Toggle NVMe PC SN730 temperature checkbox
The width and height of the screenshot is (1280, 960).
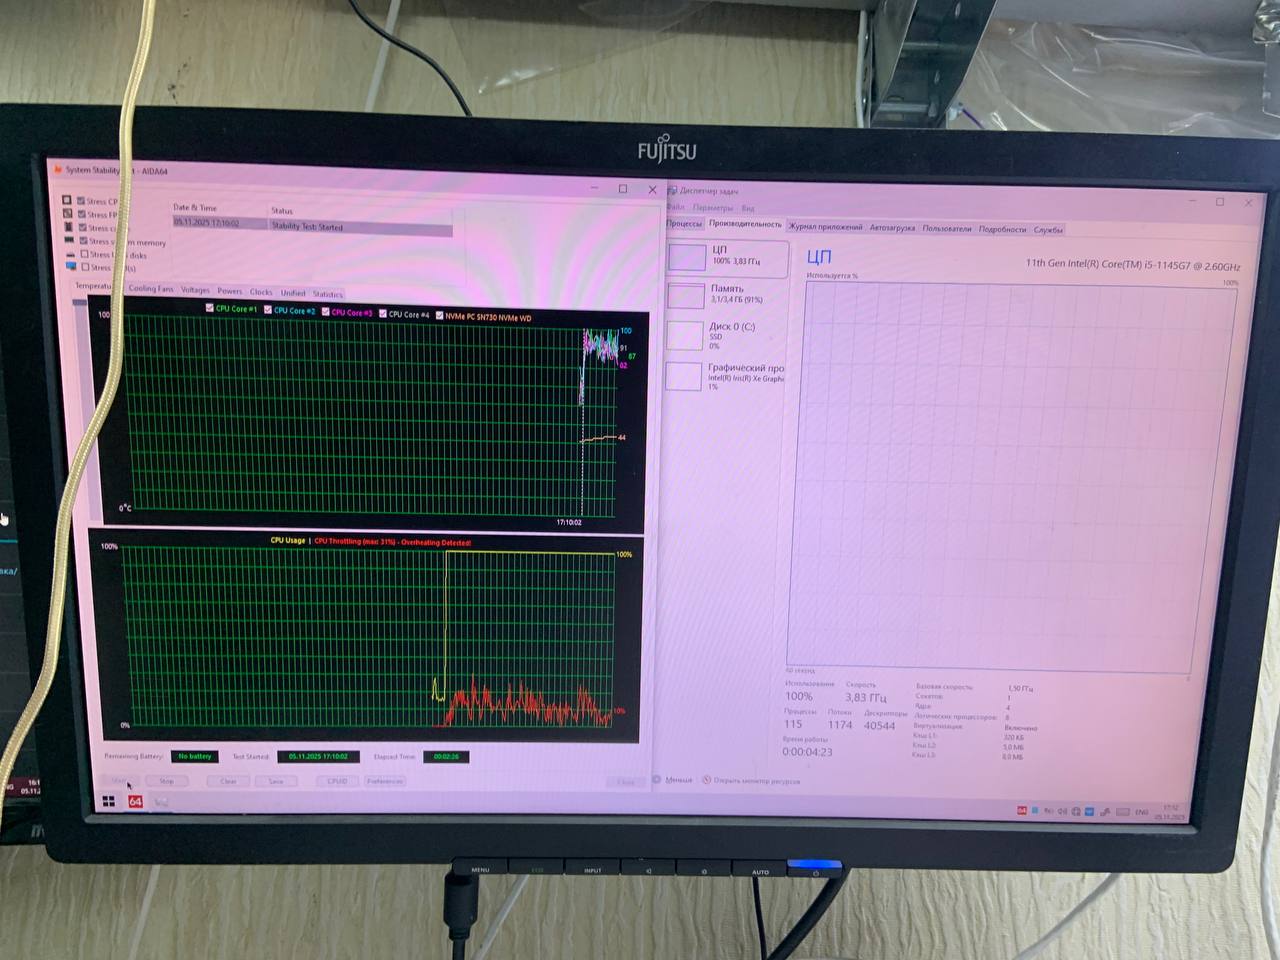tap(439, 315)
